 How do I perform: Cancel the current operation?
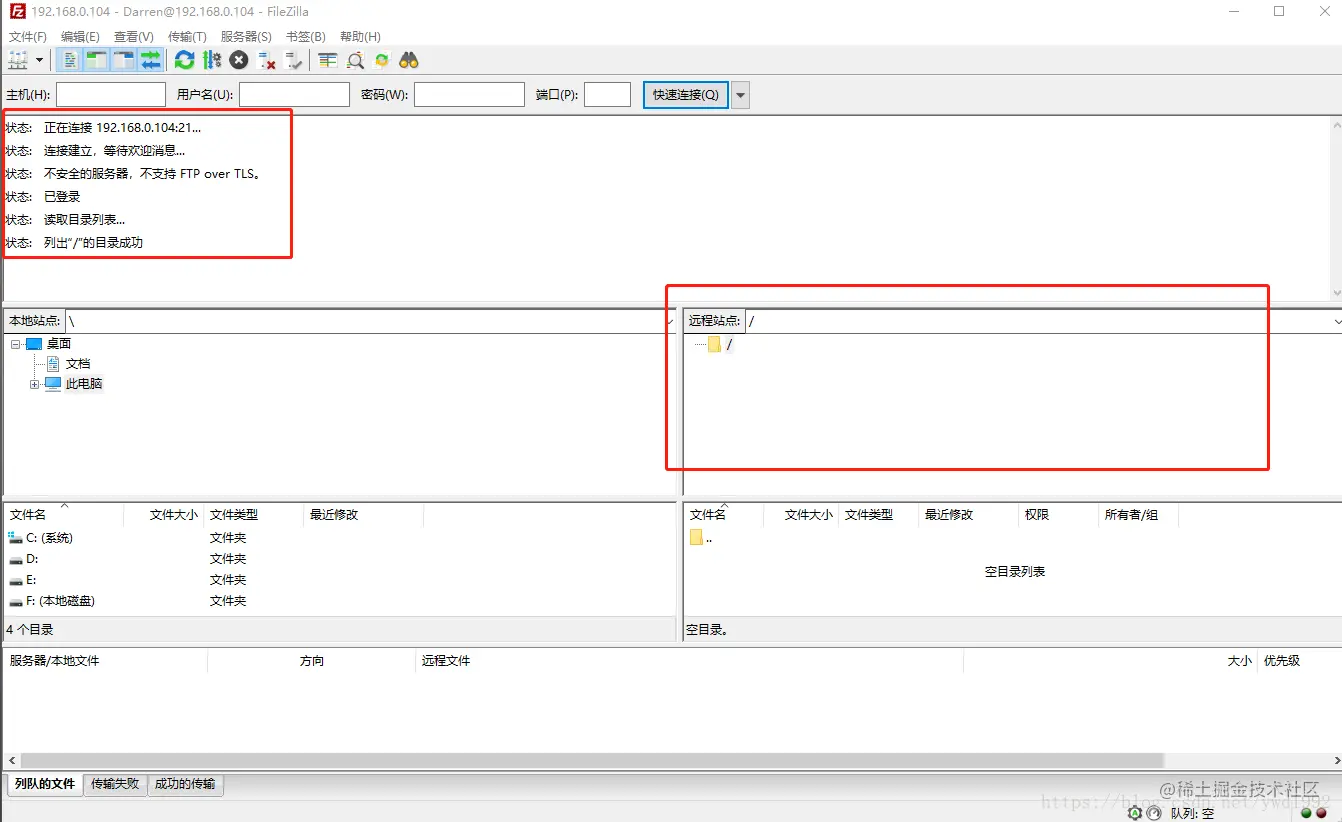[239, 60]
